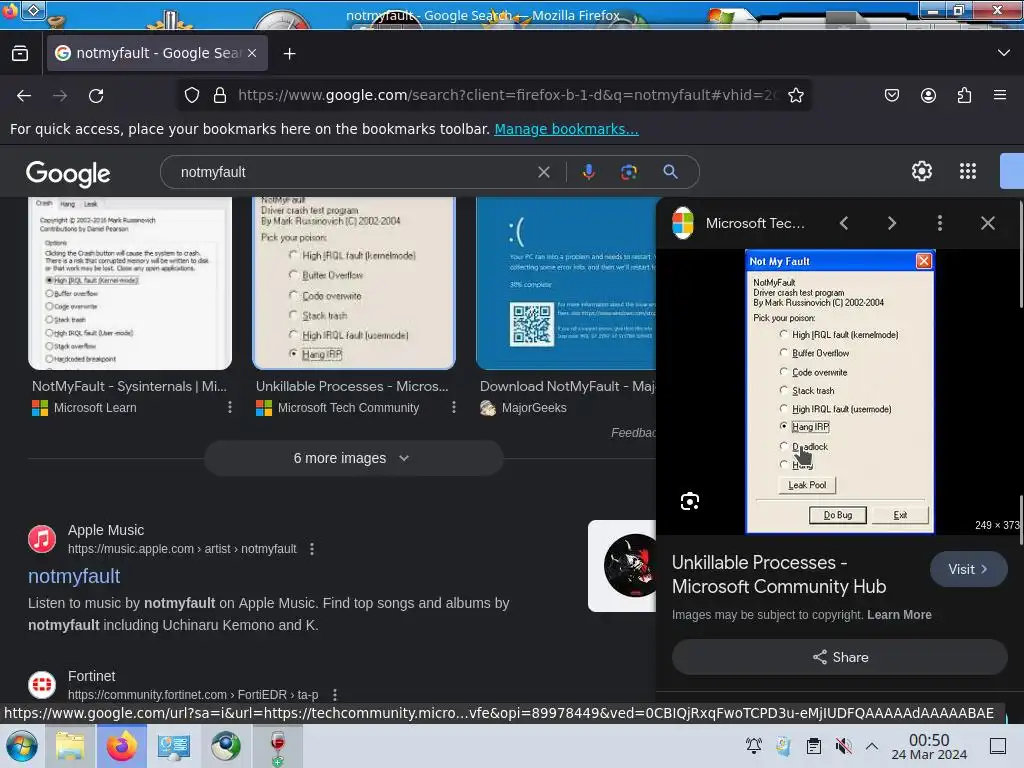Image resolution: width=1024 pixels, height=768 pixels.
Task: Open NotMyFault - Sysinternals image thumbnail
Action: [130, 283]
